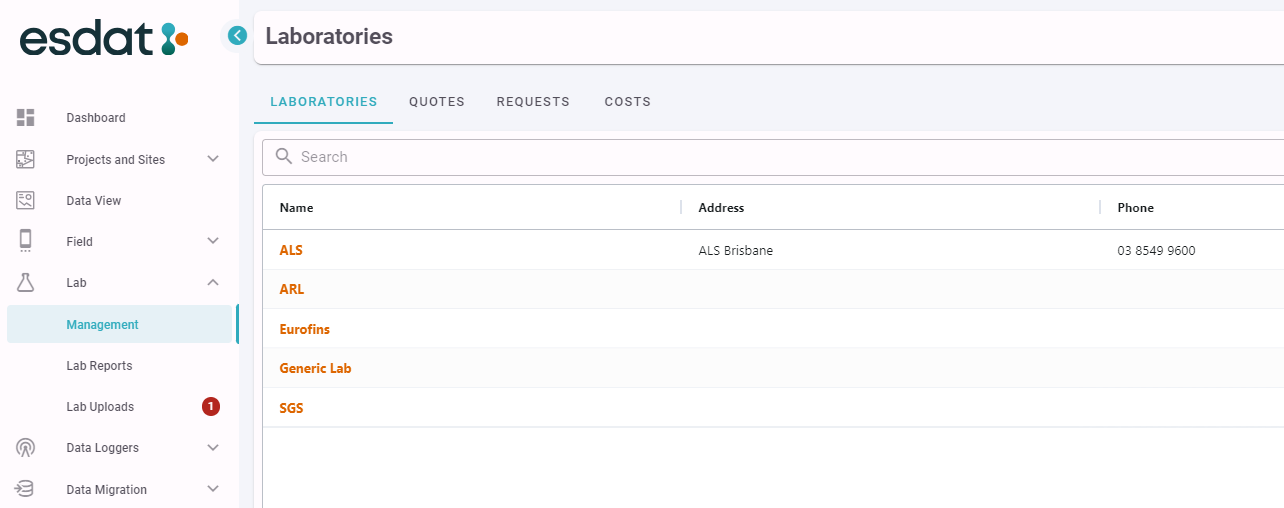Open the Eurofins laboratory link
1284x508 pixels.
(305, 329)
